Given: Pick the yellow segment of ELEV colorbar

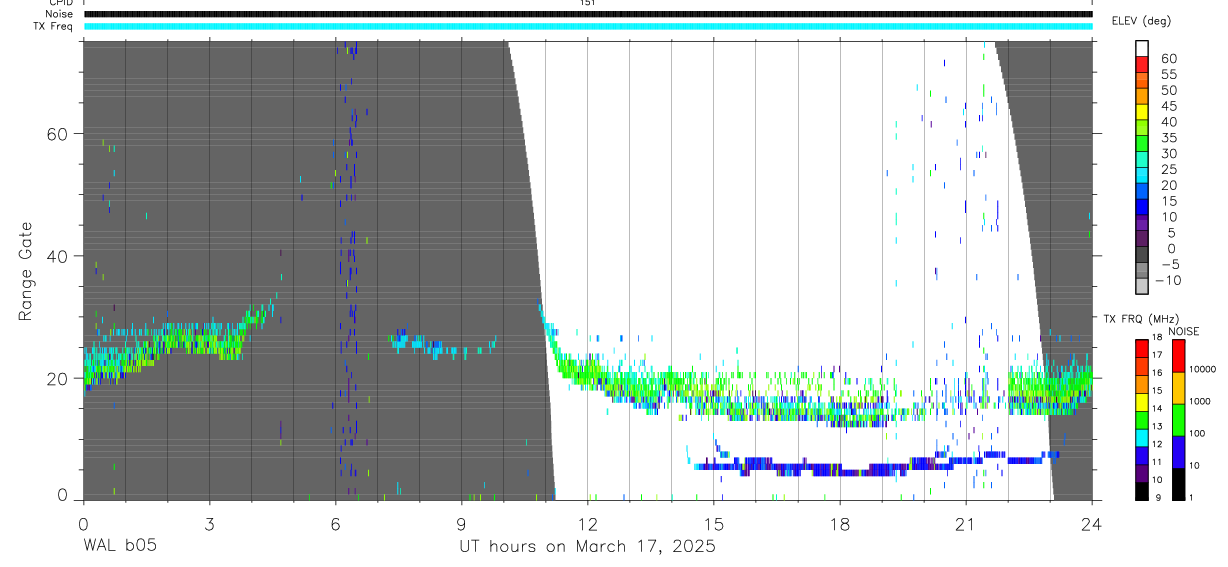Looking at the screenshot, I should 1142,111.
